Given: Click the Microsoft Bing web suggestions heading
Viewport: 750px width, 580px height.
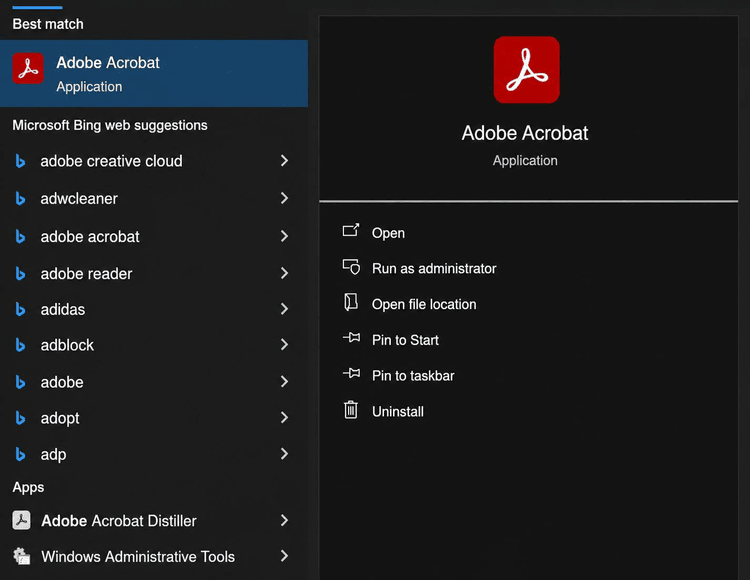Looking at the screenshot, I should pyautogui.click(x=110, y=125).
